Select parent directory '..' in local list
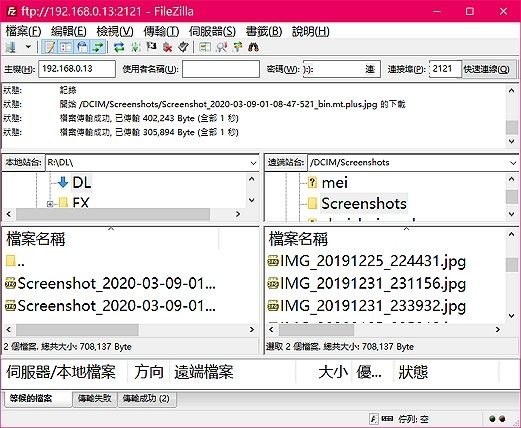Screen dimensions: 521x428 [x=15, y=261]
